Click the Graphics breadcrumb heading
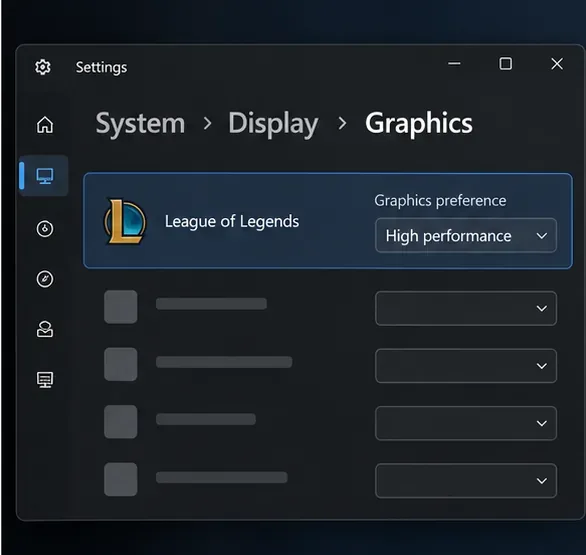This screenshot has height=555, width=586. coord(419,124)
